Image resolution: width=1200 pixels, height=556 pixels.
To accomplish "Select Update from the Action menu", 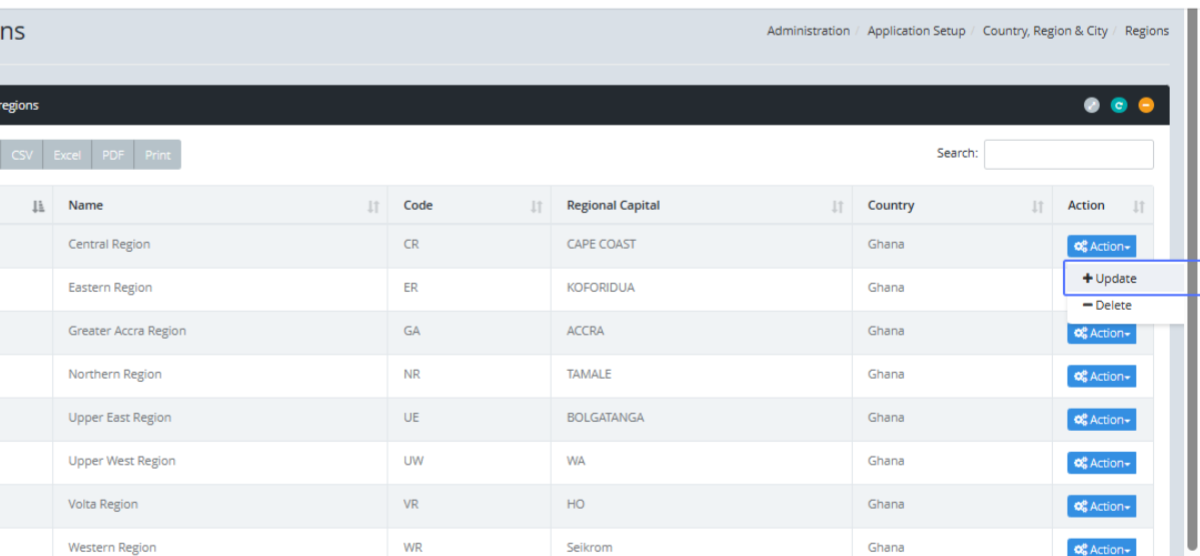I will [x=1110, y=279].
